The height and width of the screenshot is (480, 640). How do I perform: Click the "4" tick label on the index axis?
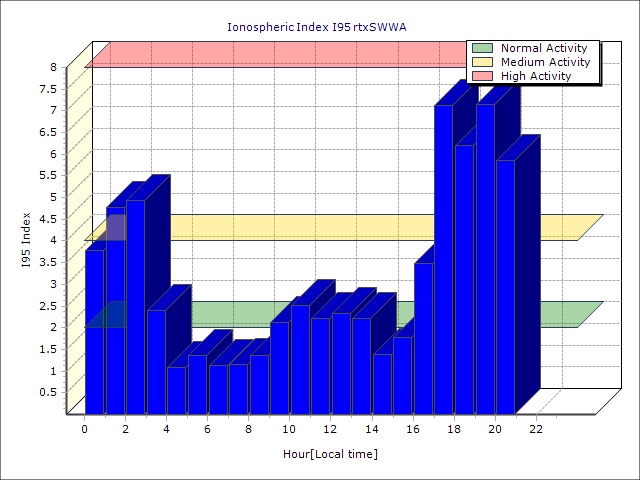[55, 240]
